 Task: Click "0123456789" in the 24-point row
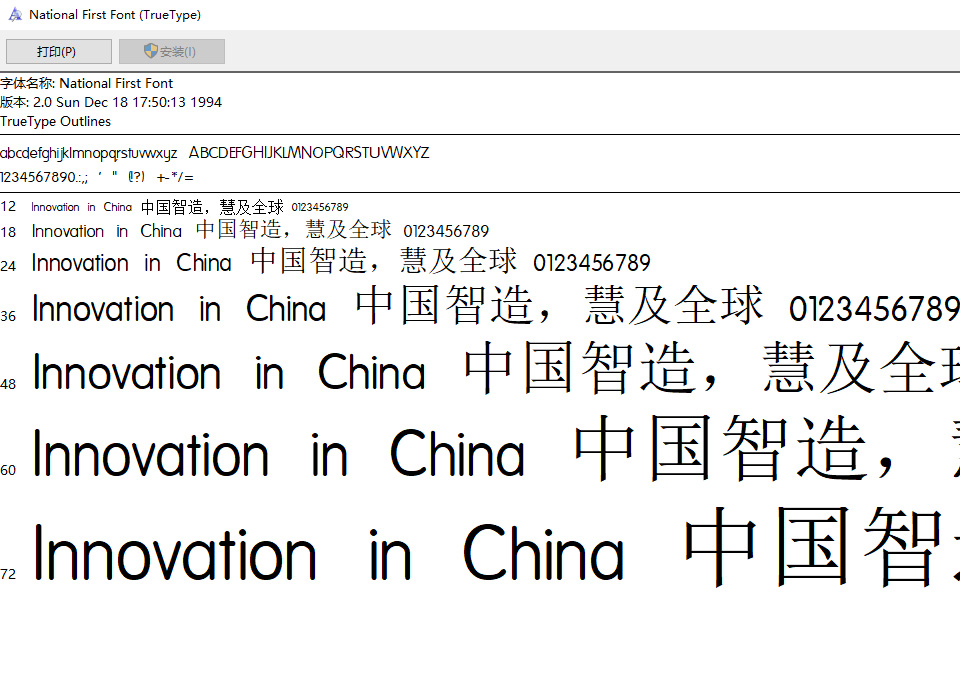coord(591,263)
